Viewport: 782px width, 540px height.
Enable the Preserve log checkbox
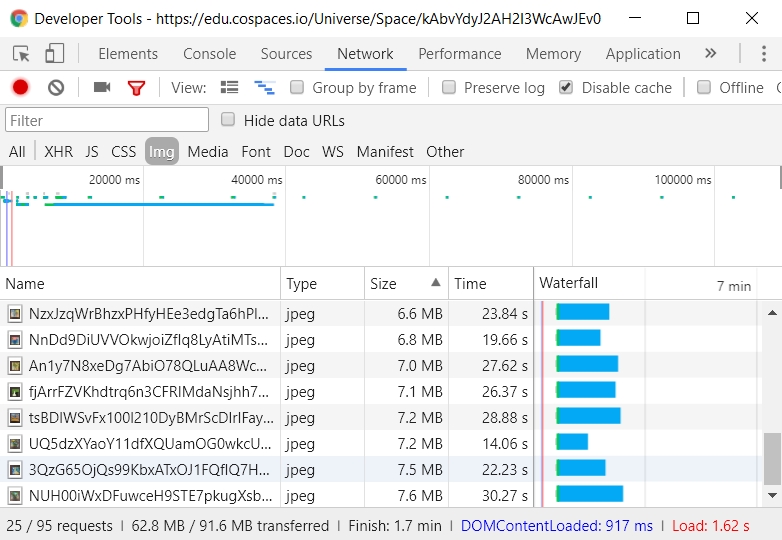449,88
